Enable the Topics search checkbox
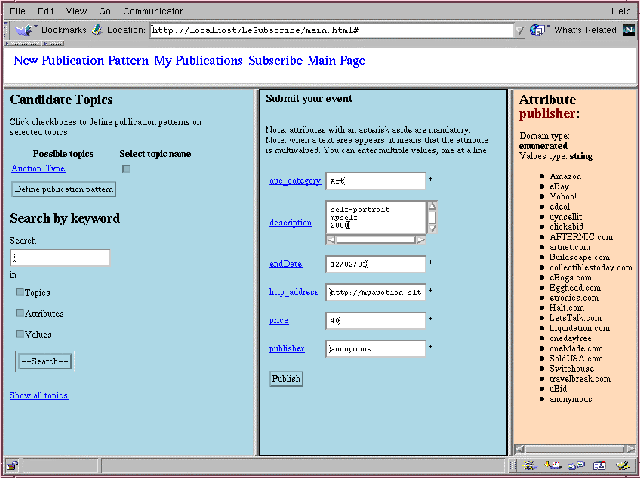Image resolution: width=640 pixels, height=480 pixels. [20, 292]
